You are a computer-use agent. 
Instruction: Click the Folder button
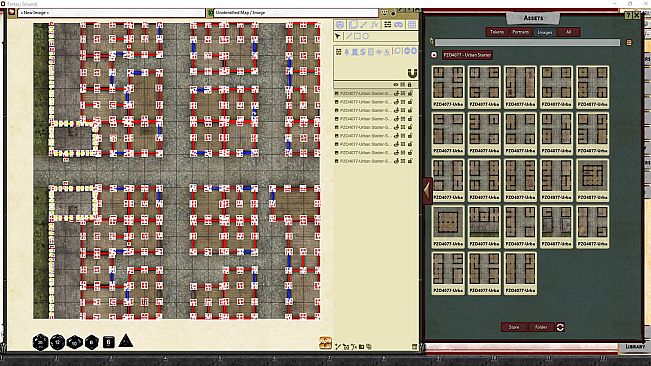[541, 327]
